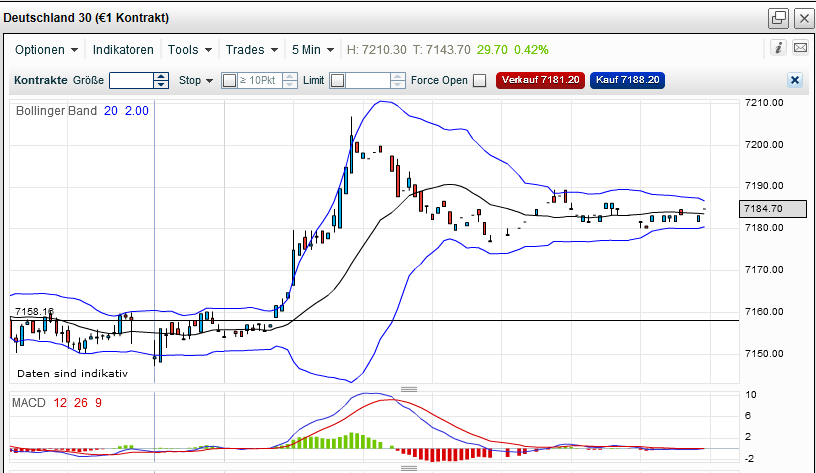This screenshot has width=816, height=473.
Task: Detach chart with pop-out window icon
Action: (x=779, y=18)
